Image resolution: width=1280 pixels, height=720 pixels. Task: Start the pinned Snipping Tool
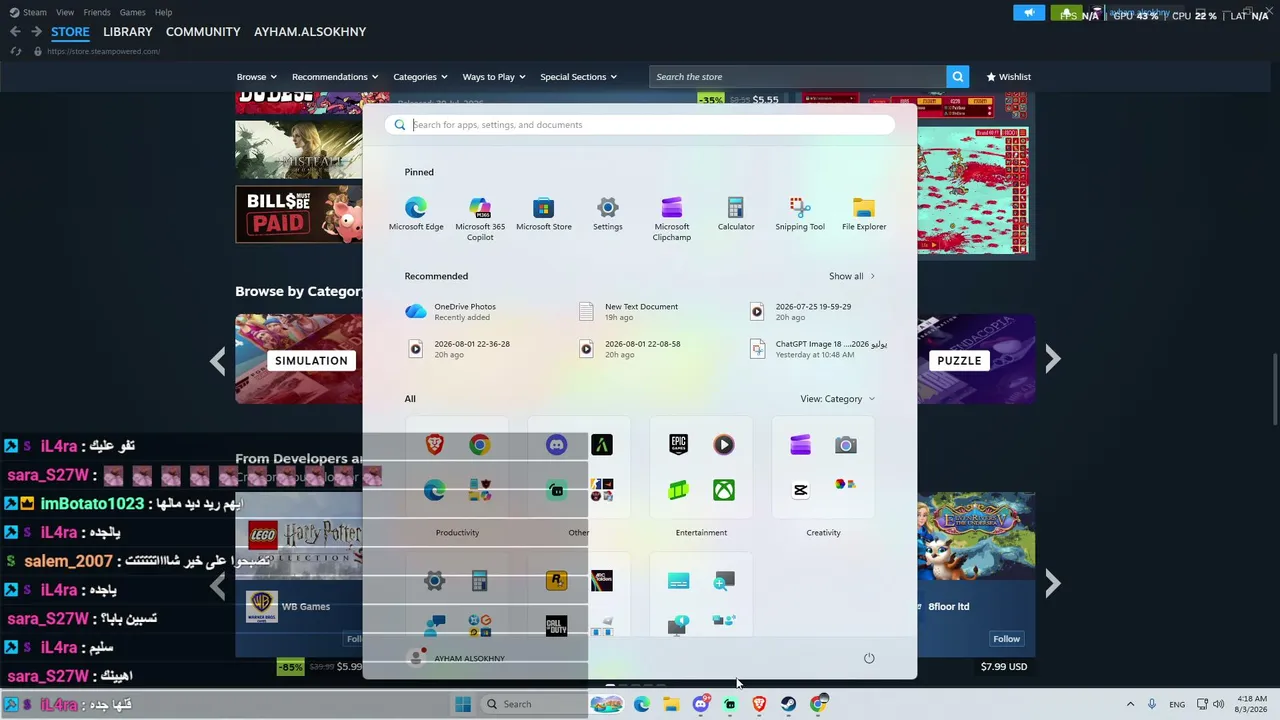pyautogui.click(x=800, y=213)
